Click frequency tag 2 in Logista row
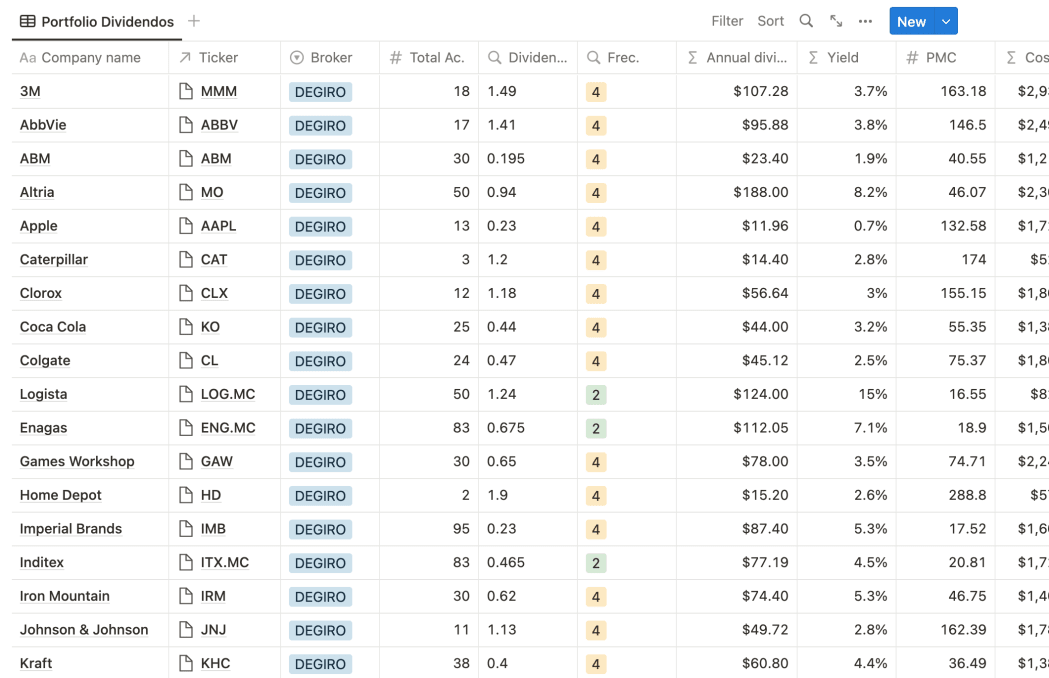The image size is (1049, 678). coord(596,394)
